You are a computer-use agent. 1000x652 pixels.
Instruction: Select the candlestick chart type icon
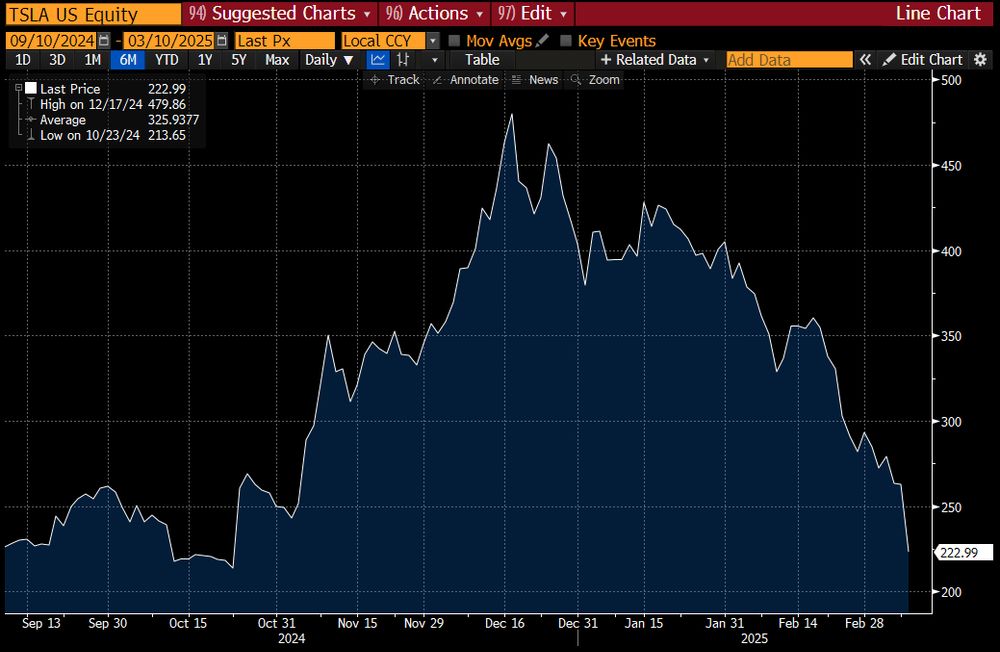[x=403, y=60]
